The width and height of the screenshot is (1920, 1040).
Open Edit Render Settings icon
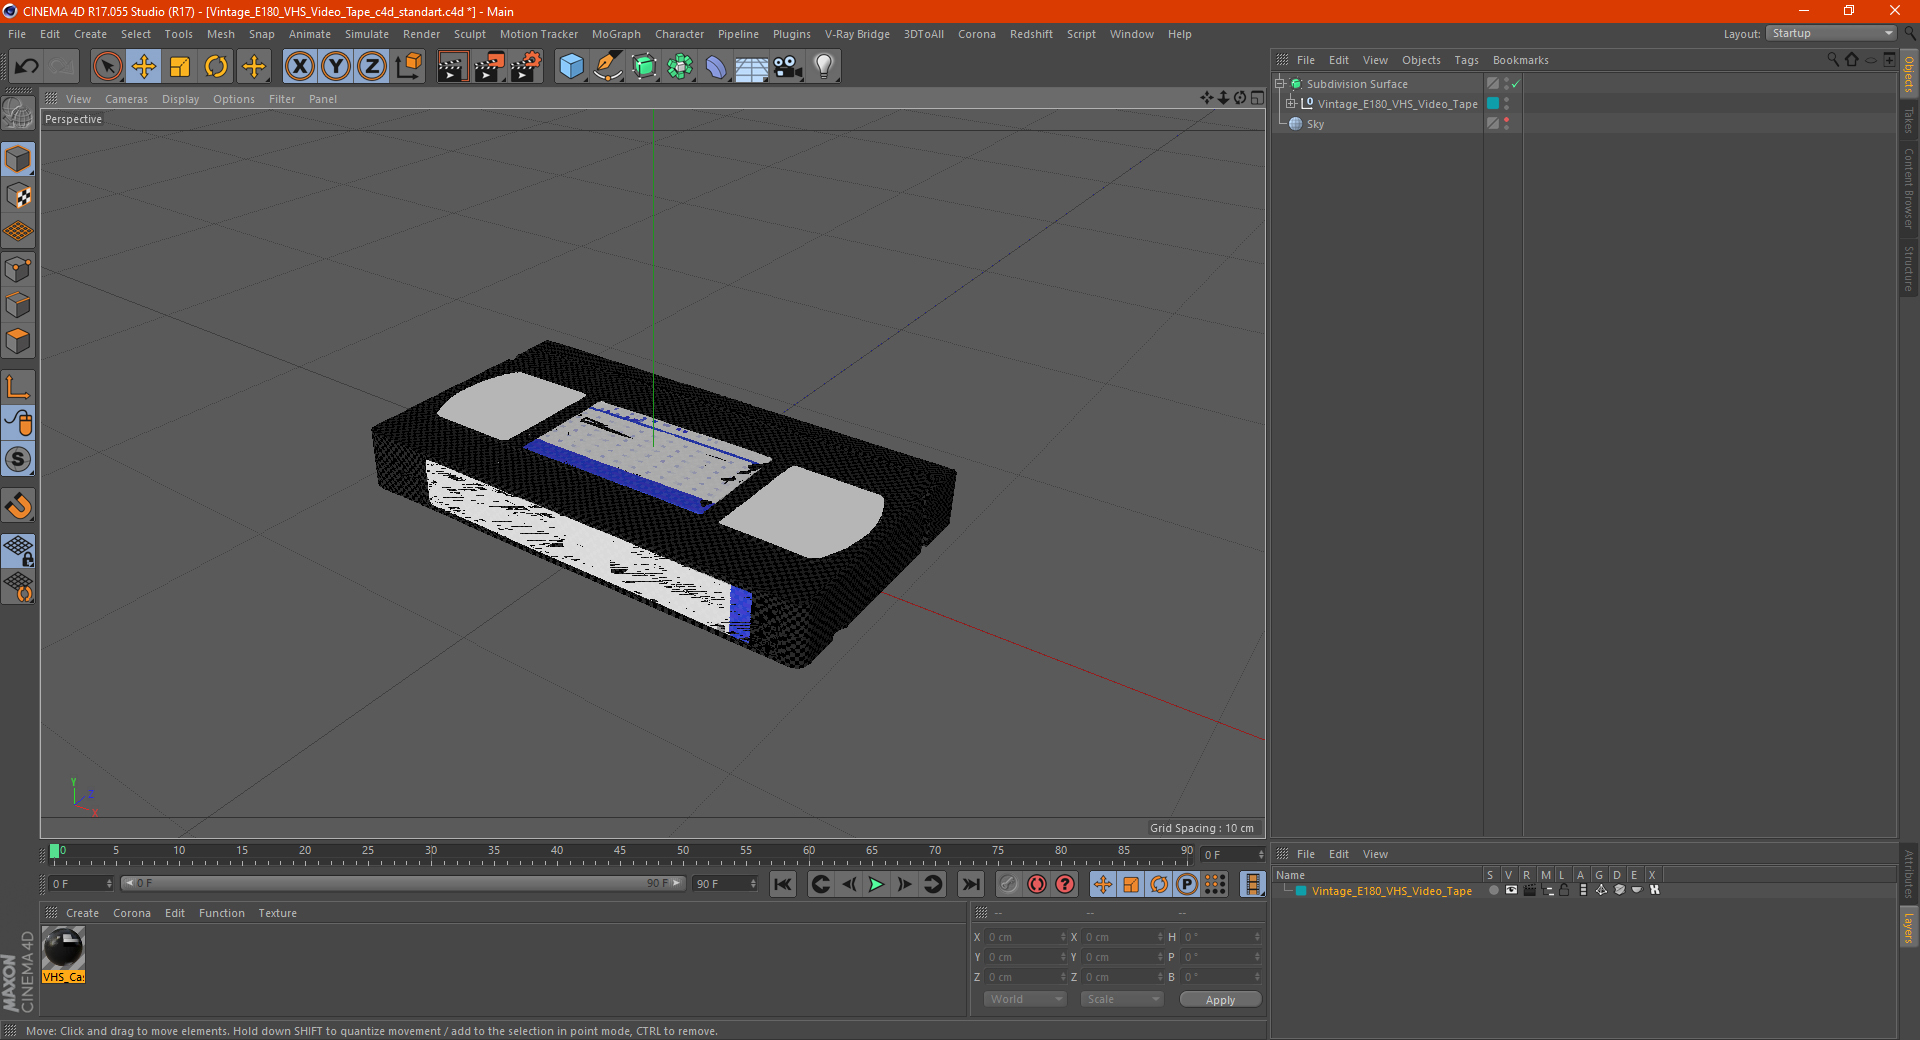tap(526, 67)
